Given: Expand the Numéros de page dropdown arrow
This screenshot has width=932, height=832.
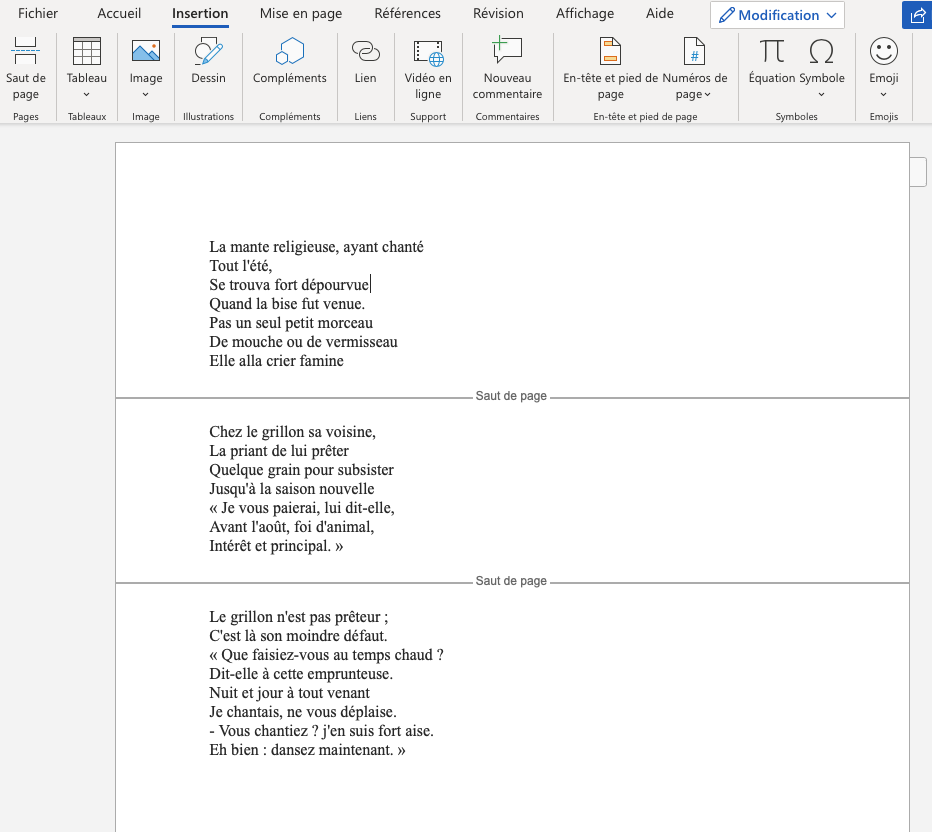Looking at the screenshot, I should [x=707, y=94].
